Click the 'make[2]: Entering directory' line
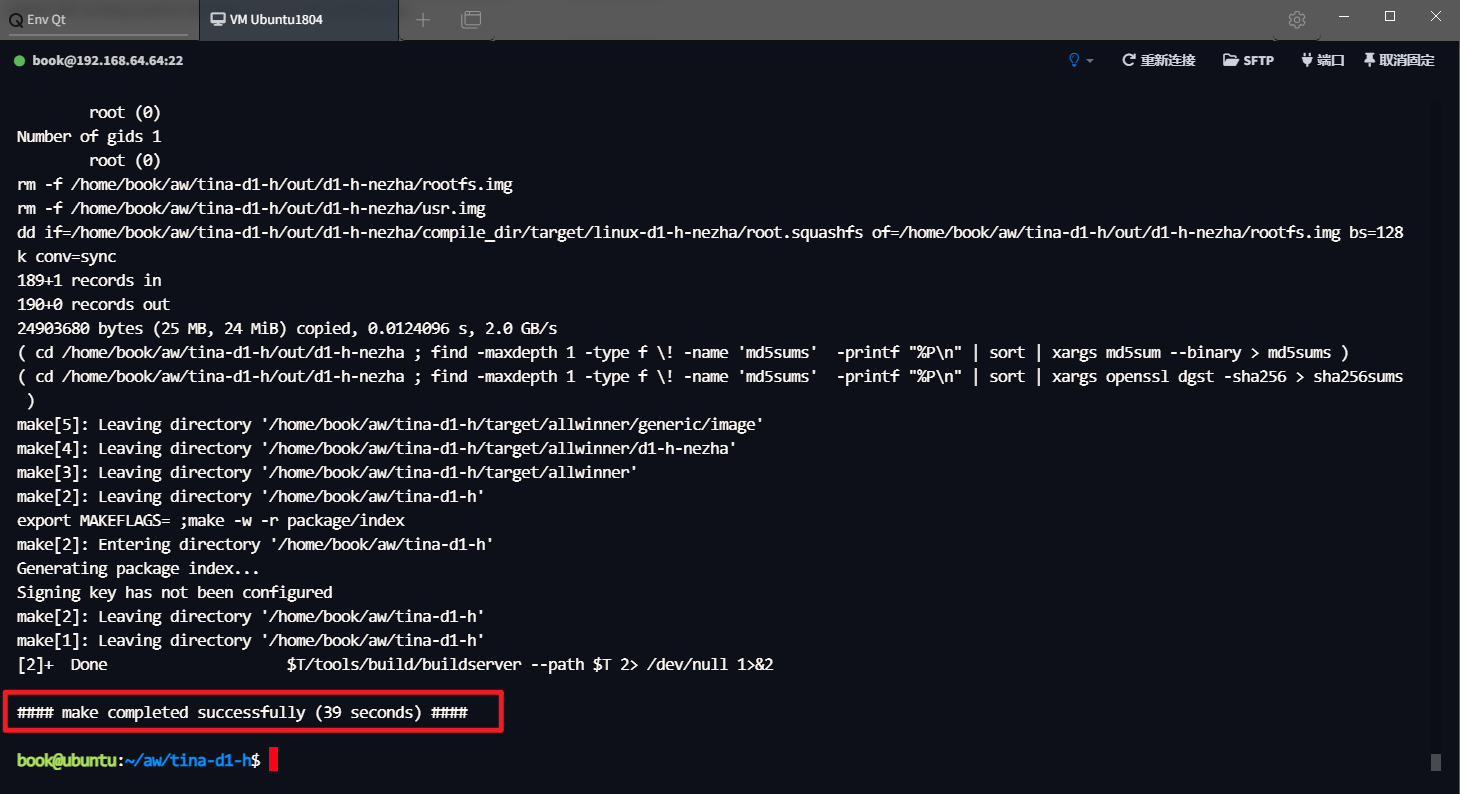The height and width of the screenshot is (794, 1460). pyautogui.click(x=255, y=545)
